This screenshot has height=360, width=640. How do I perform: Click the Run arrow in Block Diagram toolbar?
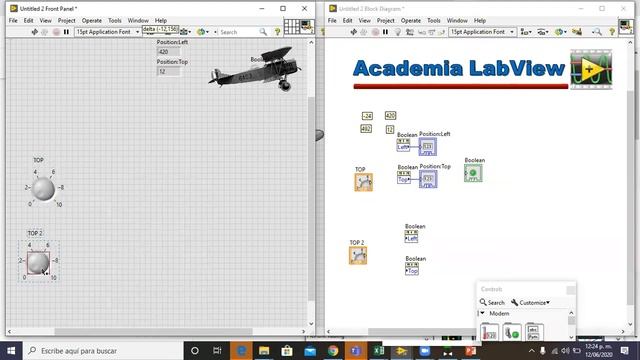pos(353,32)
